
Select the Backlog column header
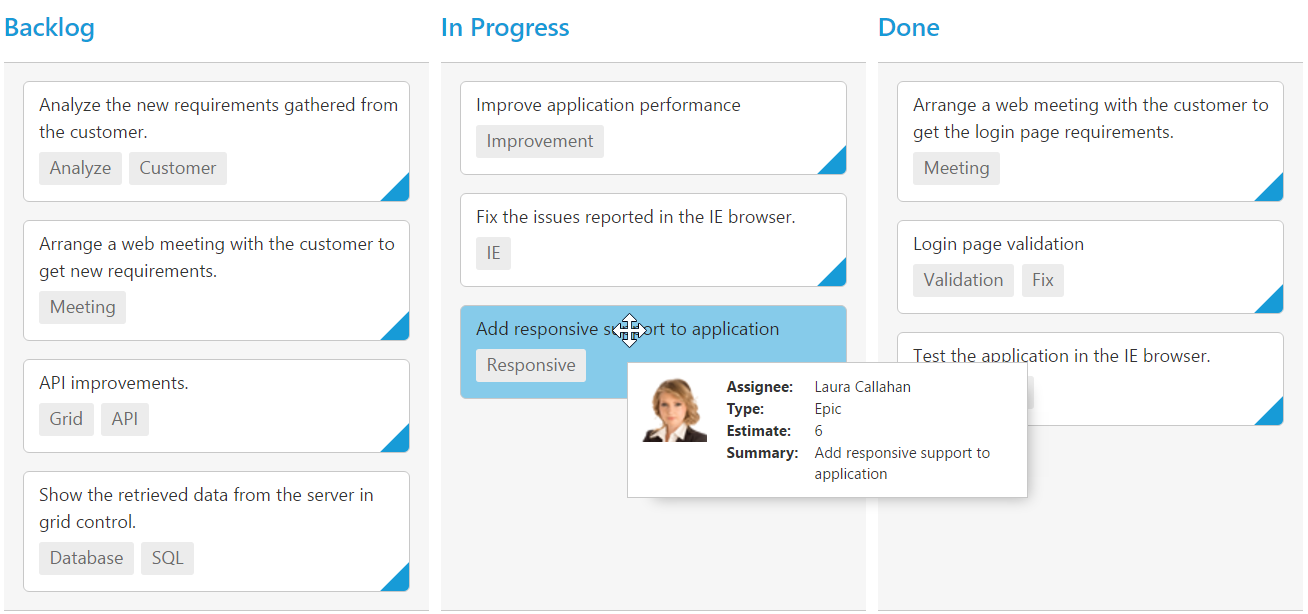[x=49, y=28]
